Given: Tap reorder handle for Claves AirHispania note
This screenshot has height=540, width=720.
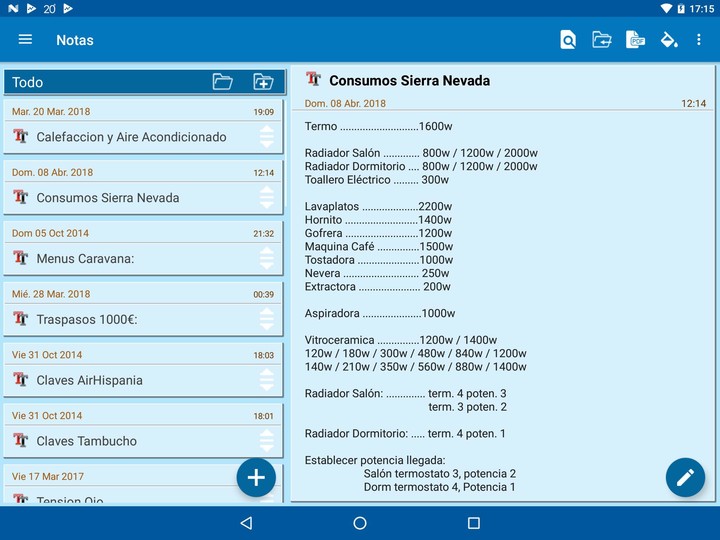Looking at the screenshot, I should click(267, 380).
